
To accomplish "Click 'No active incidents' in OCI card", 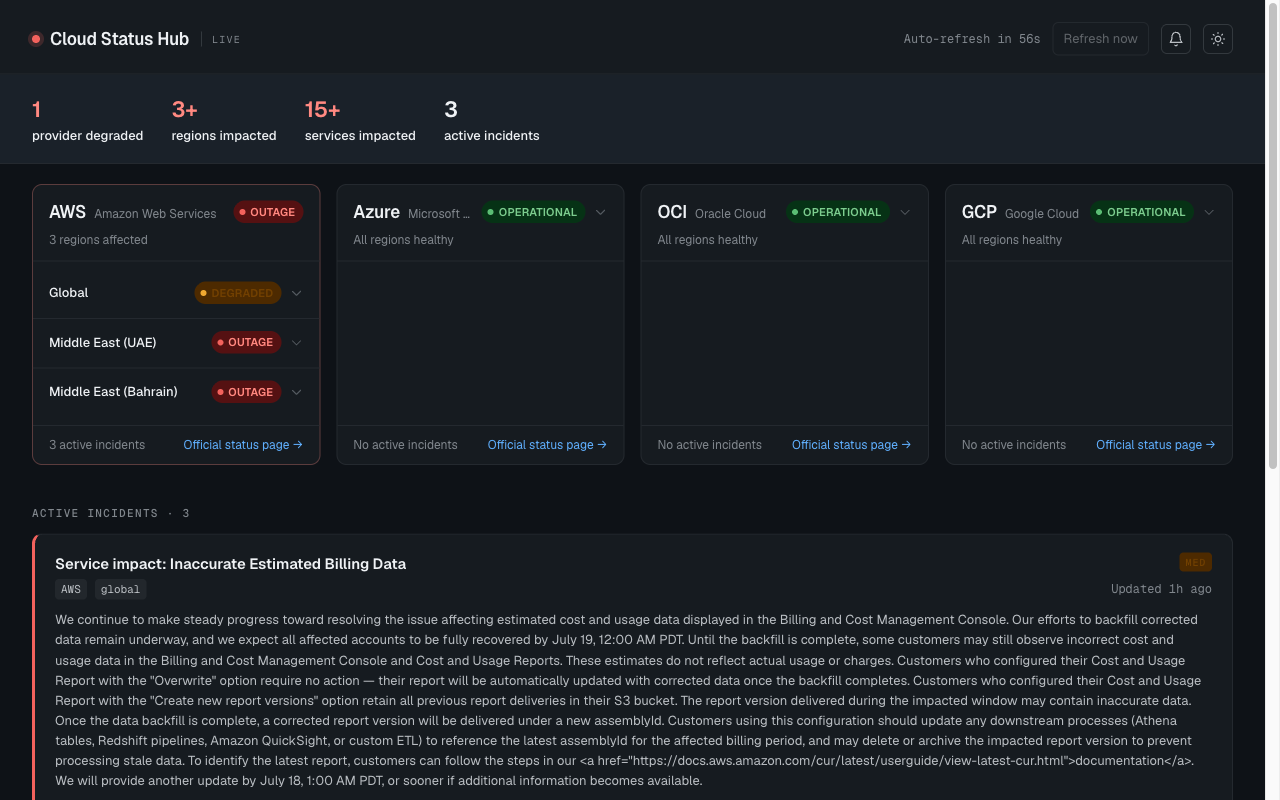I will pos(709,445).
